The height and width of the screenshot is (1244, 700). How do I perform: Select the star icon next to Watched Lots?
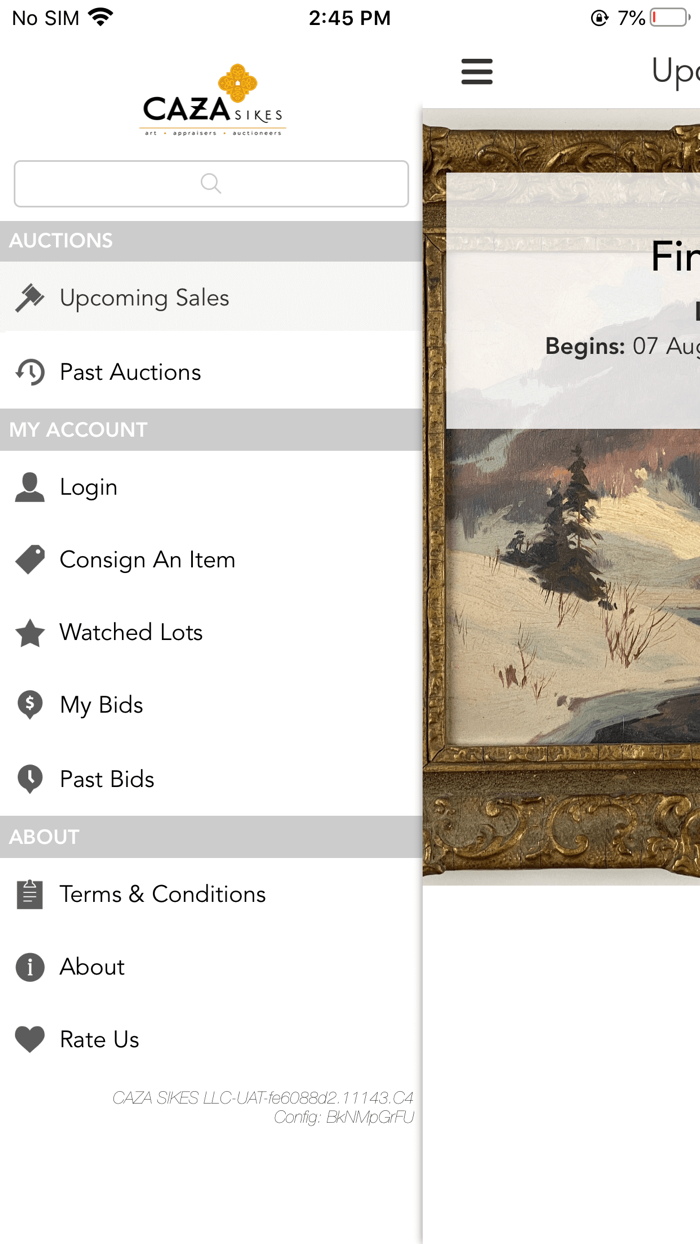pyautogui.click(x=30, y=632)
